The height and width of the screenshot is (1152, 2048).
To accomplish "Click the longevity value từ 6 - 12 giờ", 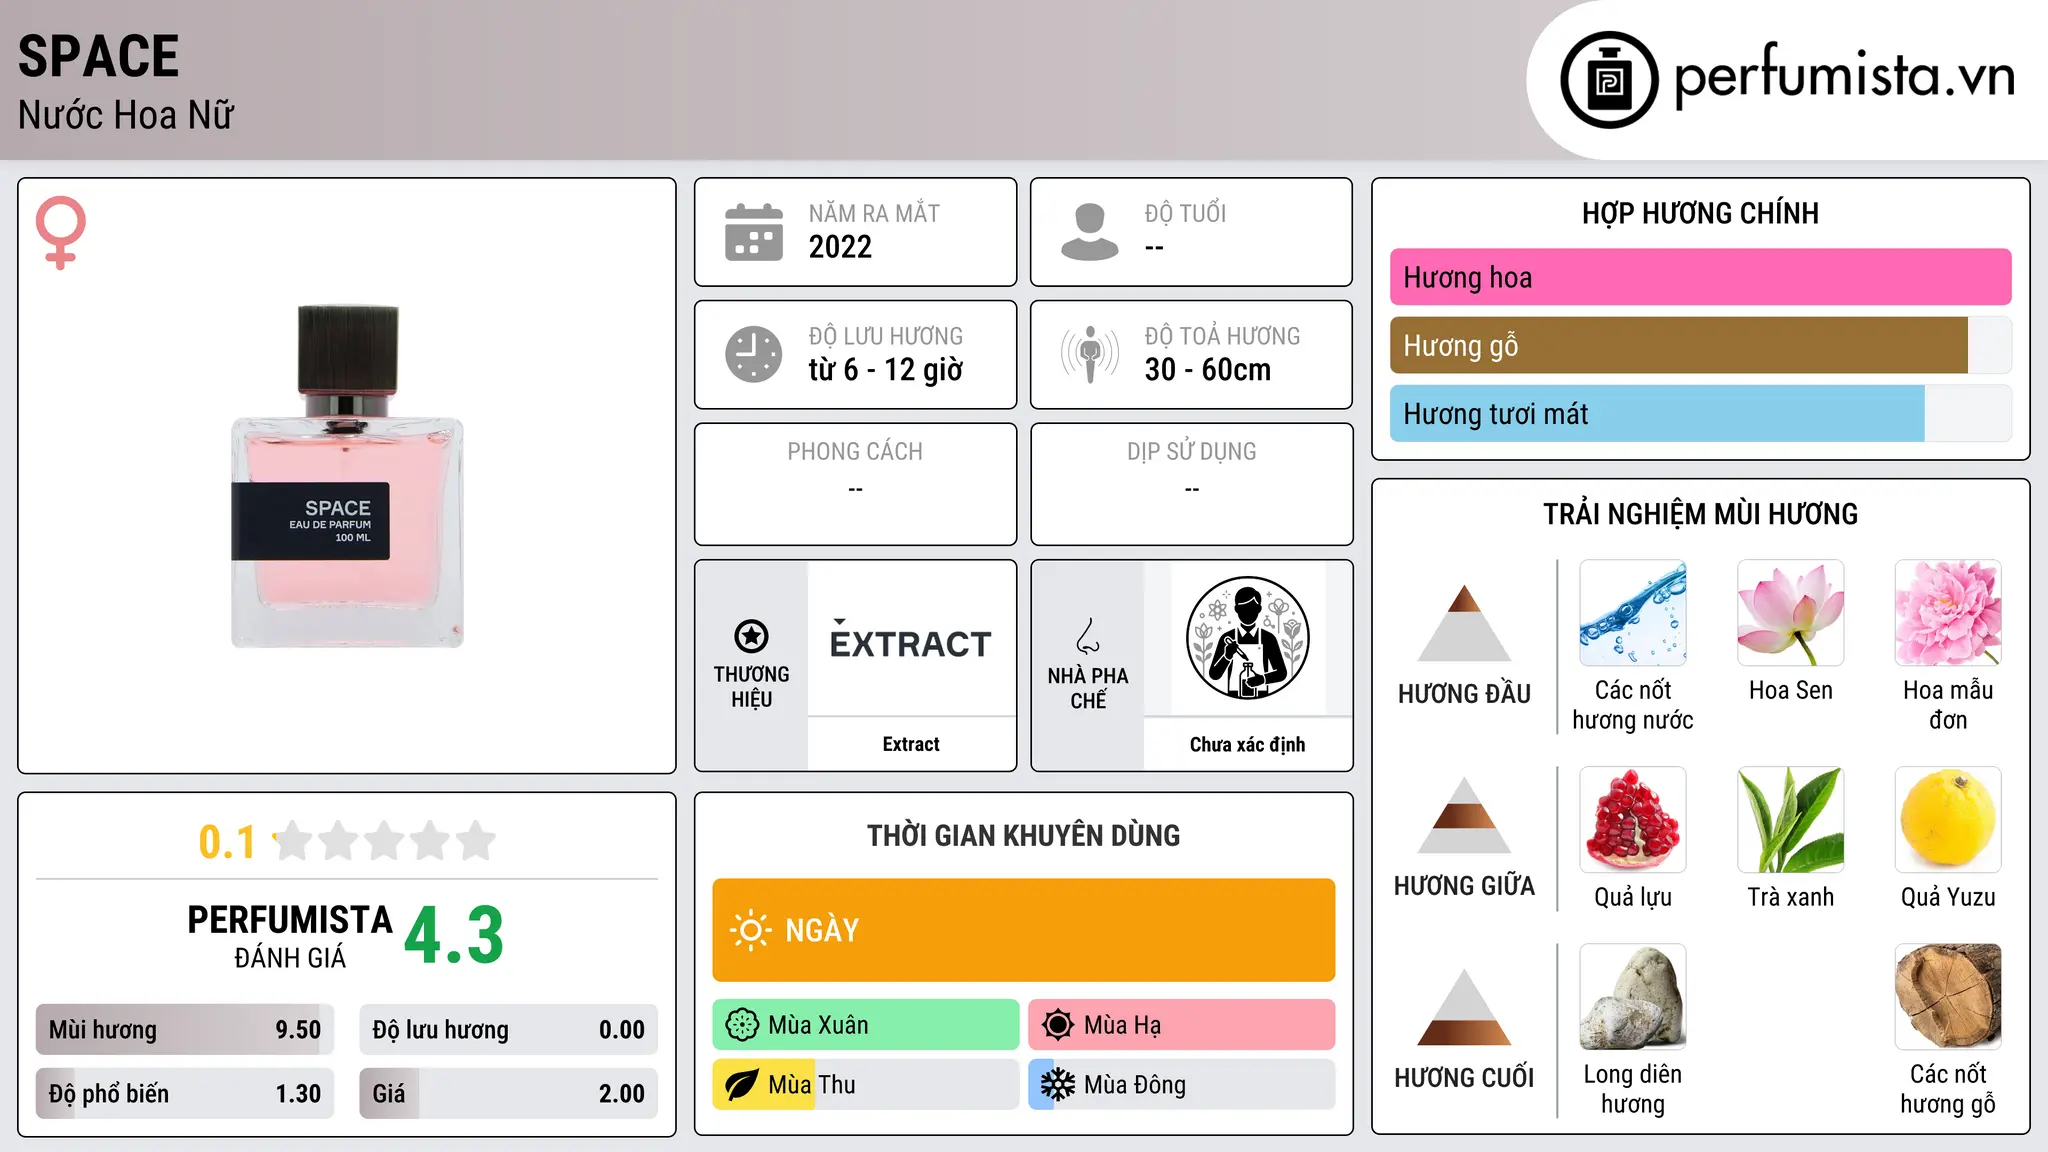I will coord(885,370).
